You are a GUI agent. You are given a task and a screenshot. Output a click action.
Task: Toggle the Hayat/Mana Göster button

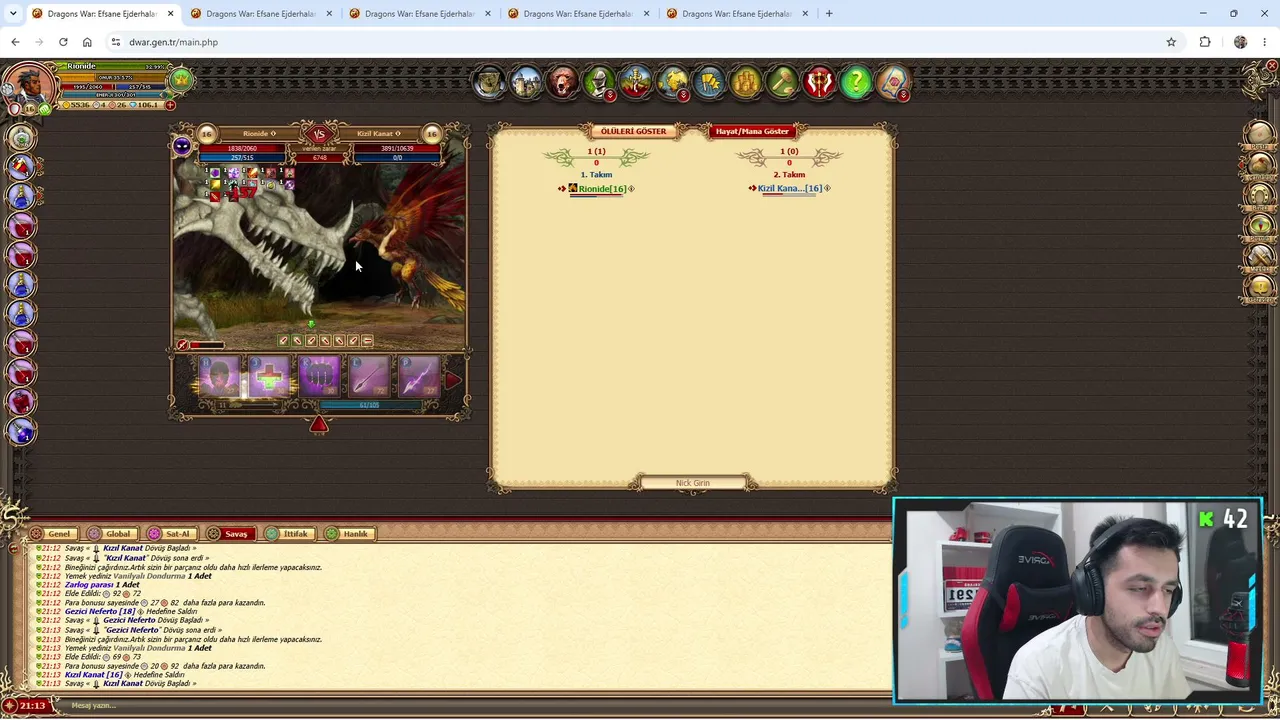tap(752, 131)
